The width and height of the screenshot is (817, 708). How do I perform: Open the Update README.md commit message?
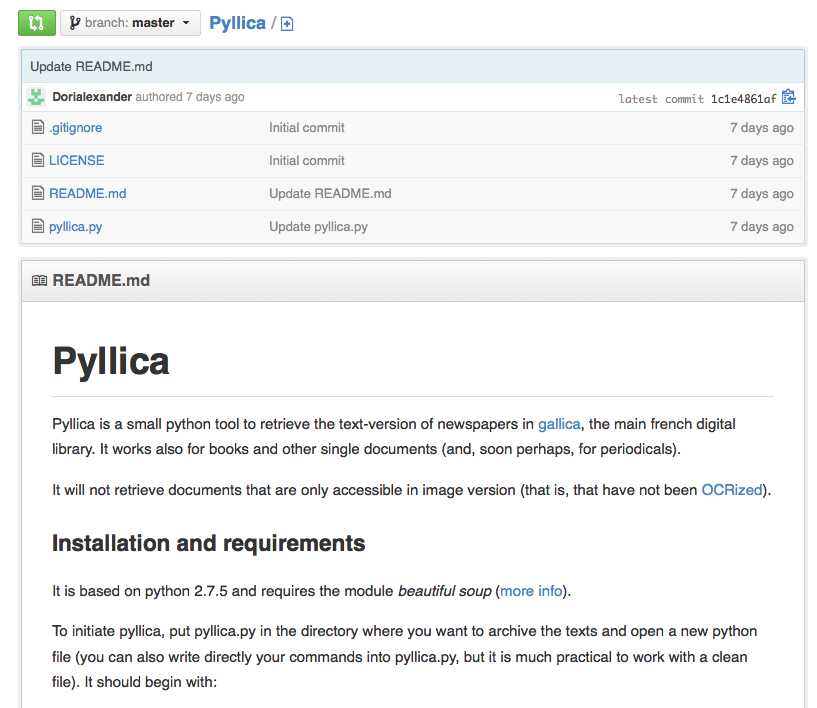click(91, 67)
